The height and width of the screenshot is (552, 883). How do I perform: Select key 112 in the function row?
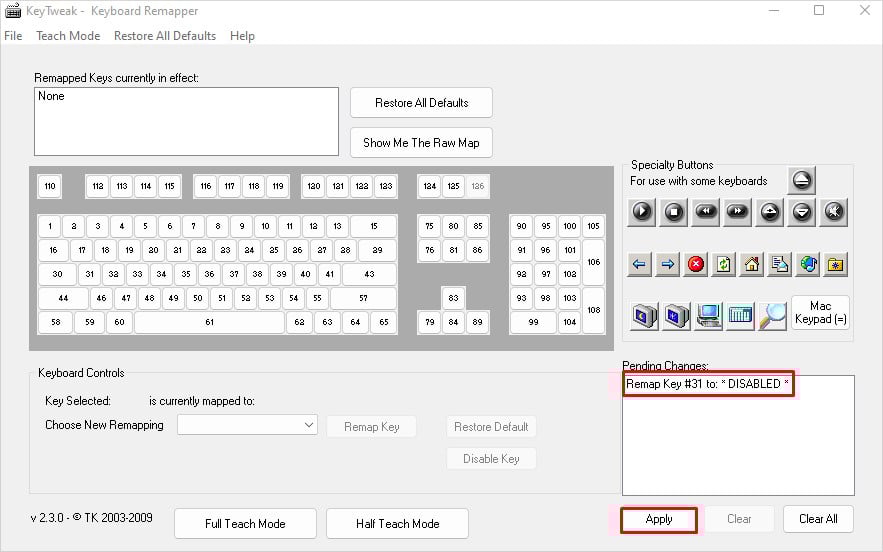pyautogui.click(x=98, y=186)
